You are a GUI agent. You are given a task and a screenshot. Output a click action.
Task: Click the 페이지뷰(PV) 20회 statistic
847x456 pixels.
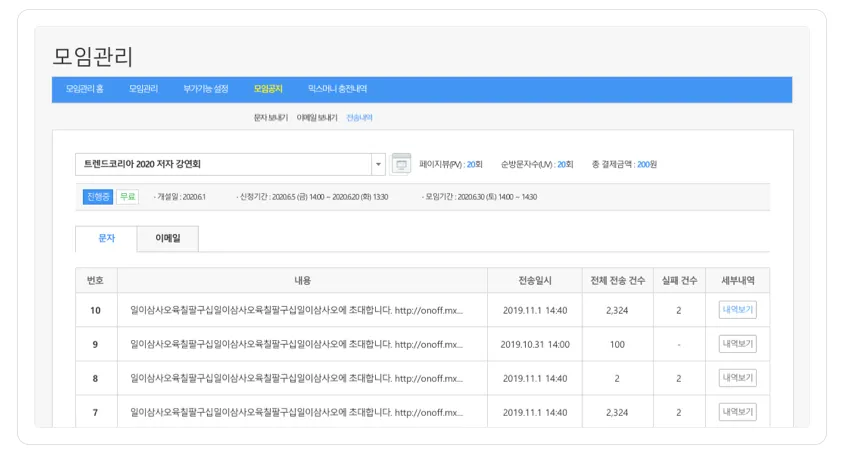[x=451, y=165]
